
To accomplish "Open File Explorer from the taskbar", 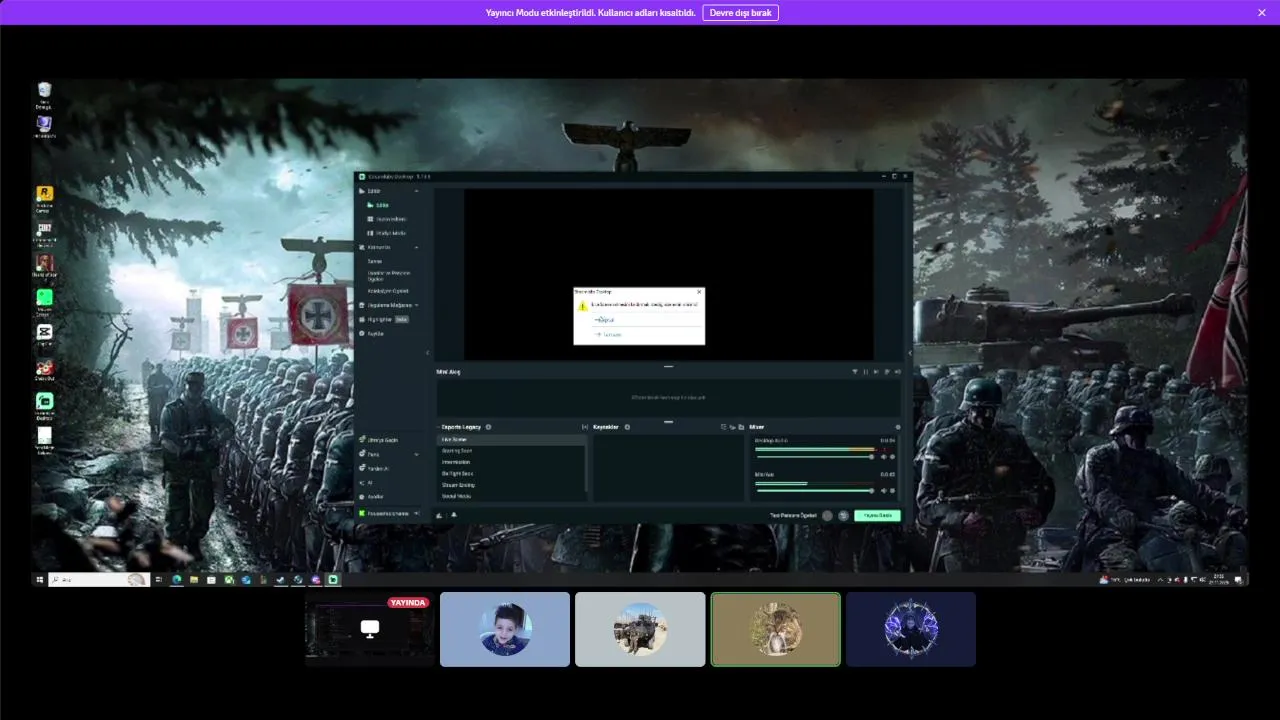I will [x=194, y=579].
